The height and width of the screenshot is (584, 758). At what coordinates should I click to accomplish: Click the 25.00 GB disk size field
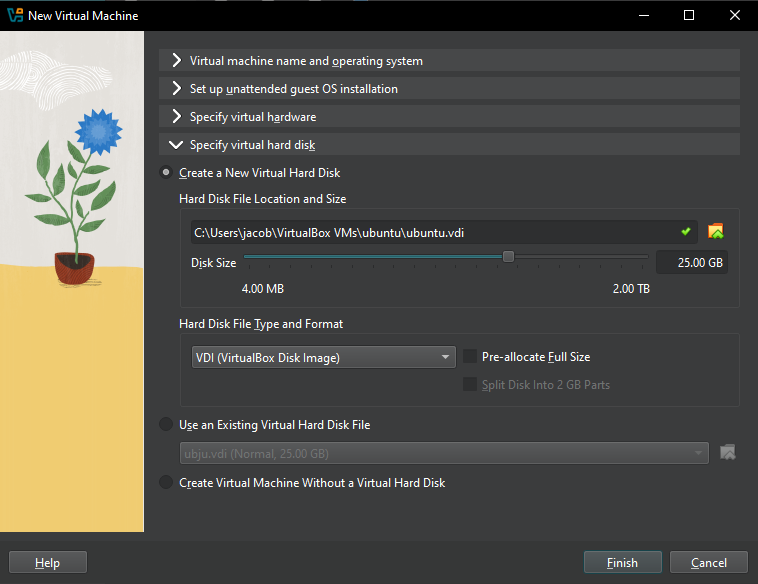pos(691,263)
